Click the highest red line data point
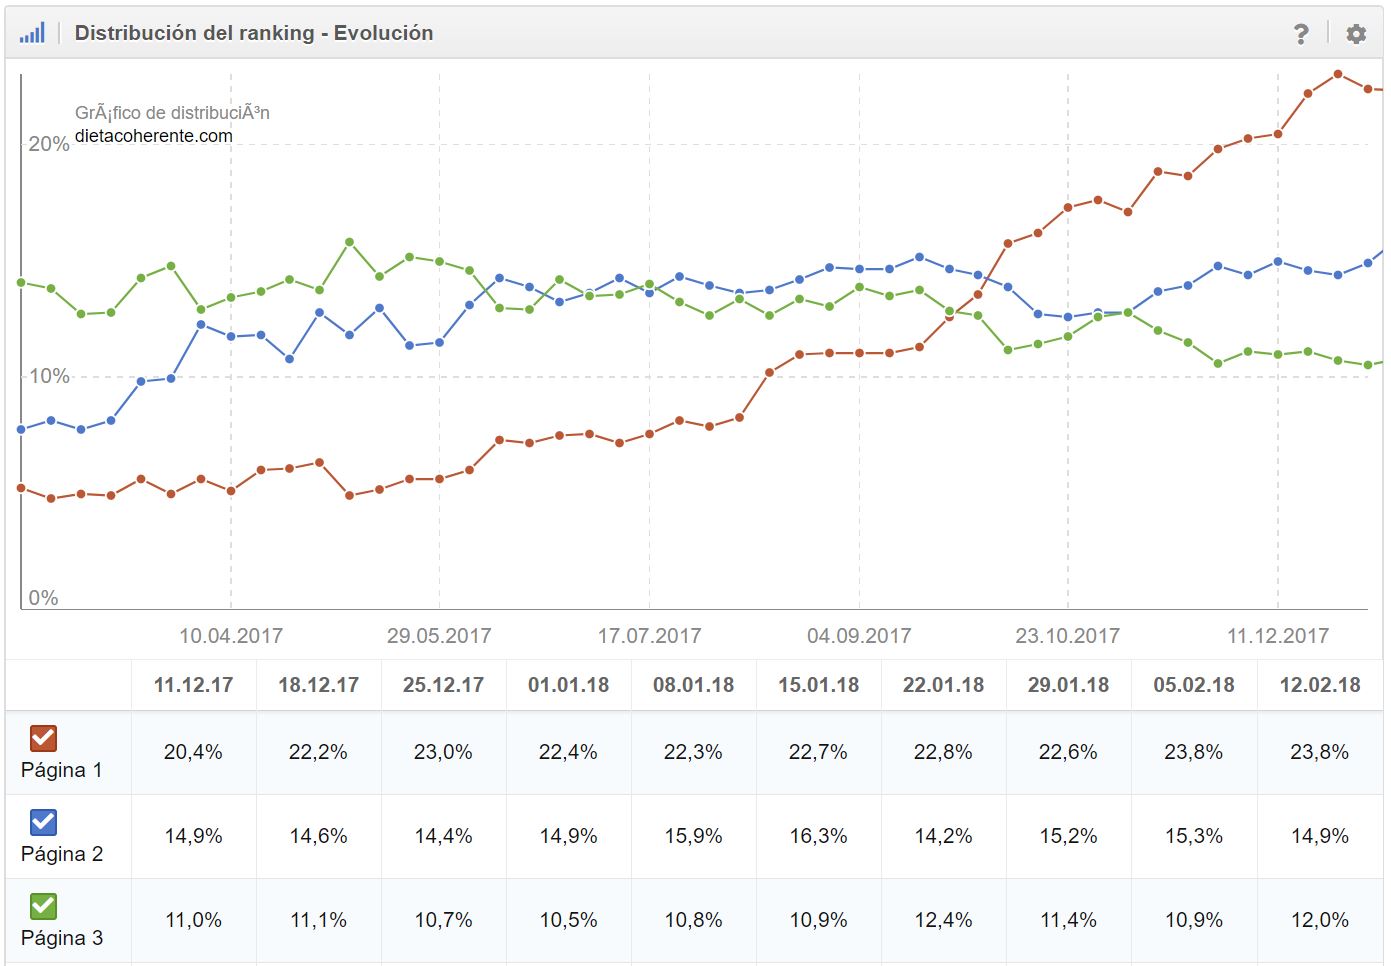 pos(1338,74)
